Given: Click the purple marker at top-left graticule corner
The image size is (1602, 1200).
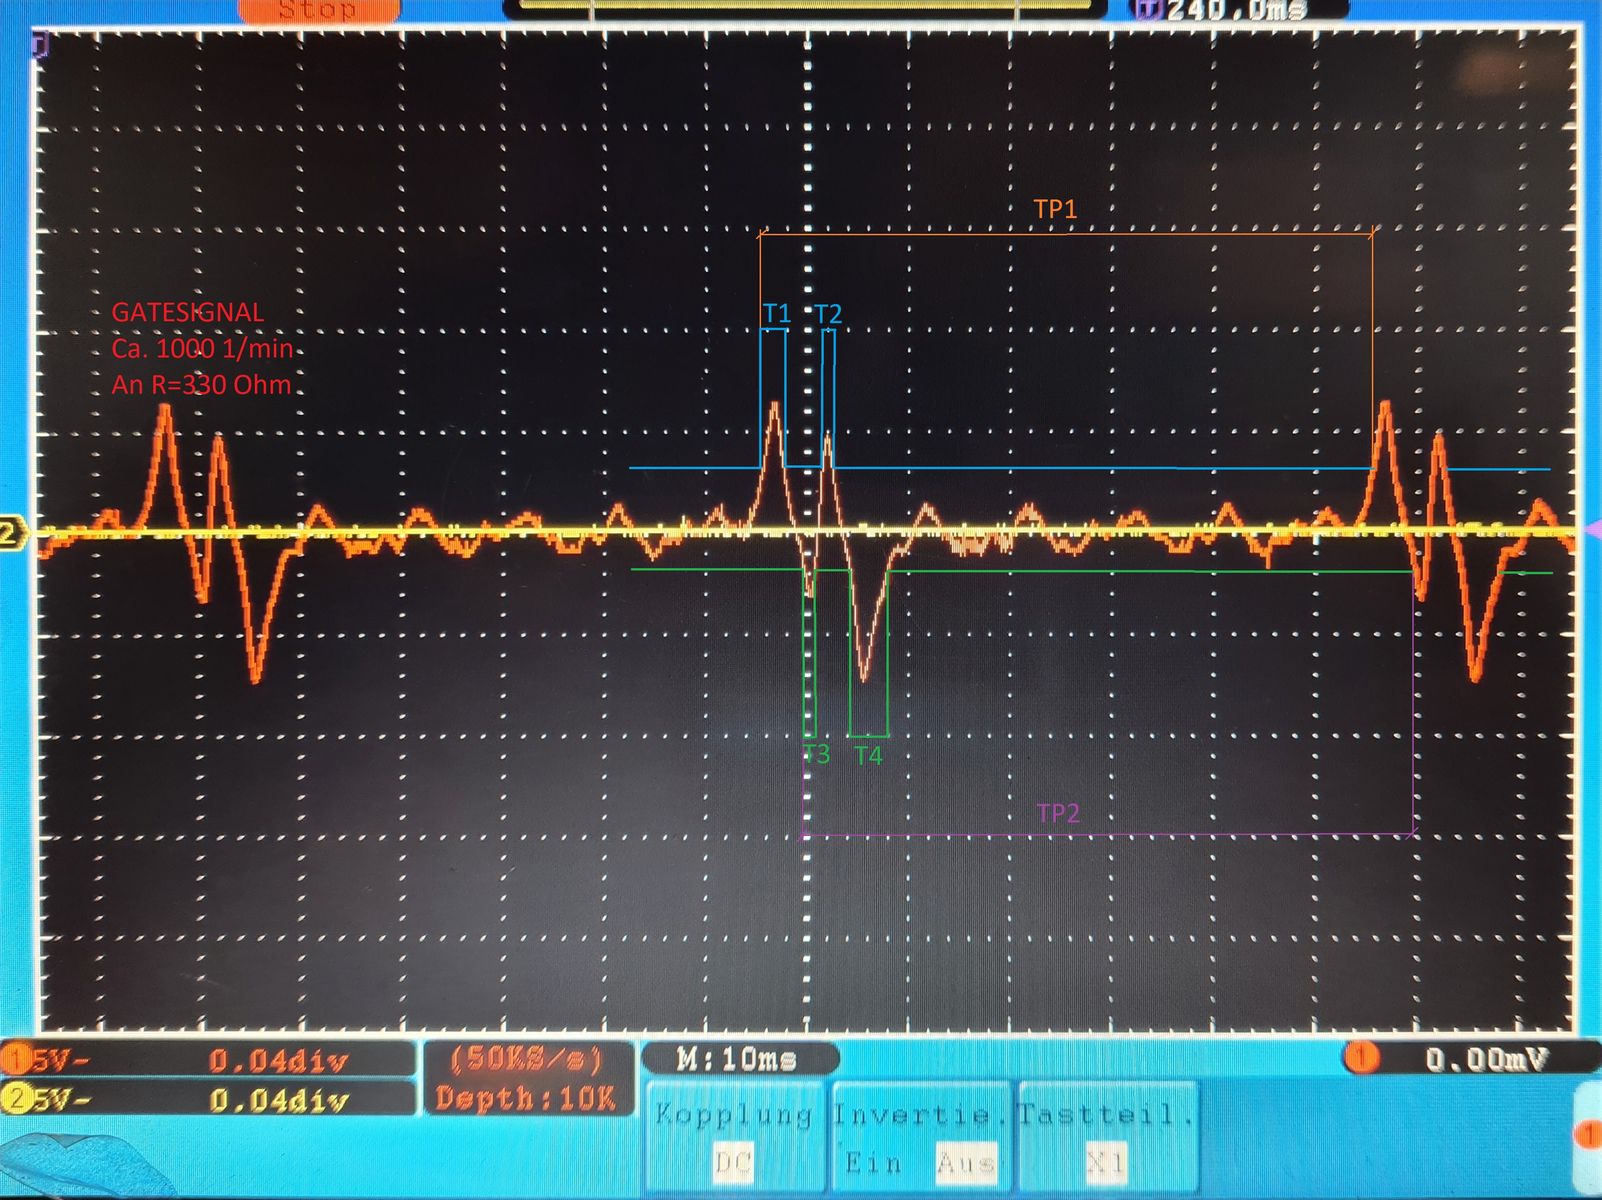Looking at the screenshot, I should [x=40, y=44].
